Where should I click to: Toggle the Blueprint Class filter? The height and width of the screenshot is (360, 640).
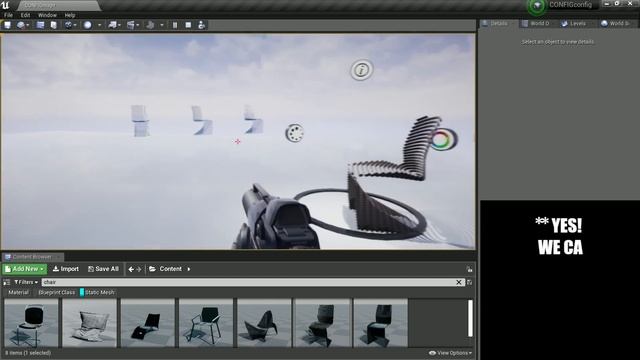tap(56, 292)
